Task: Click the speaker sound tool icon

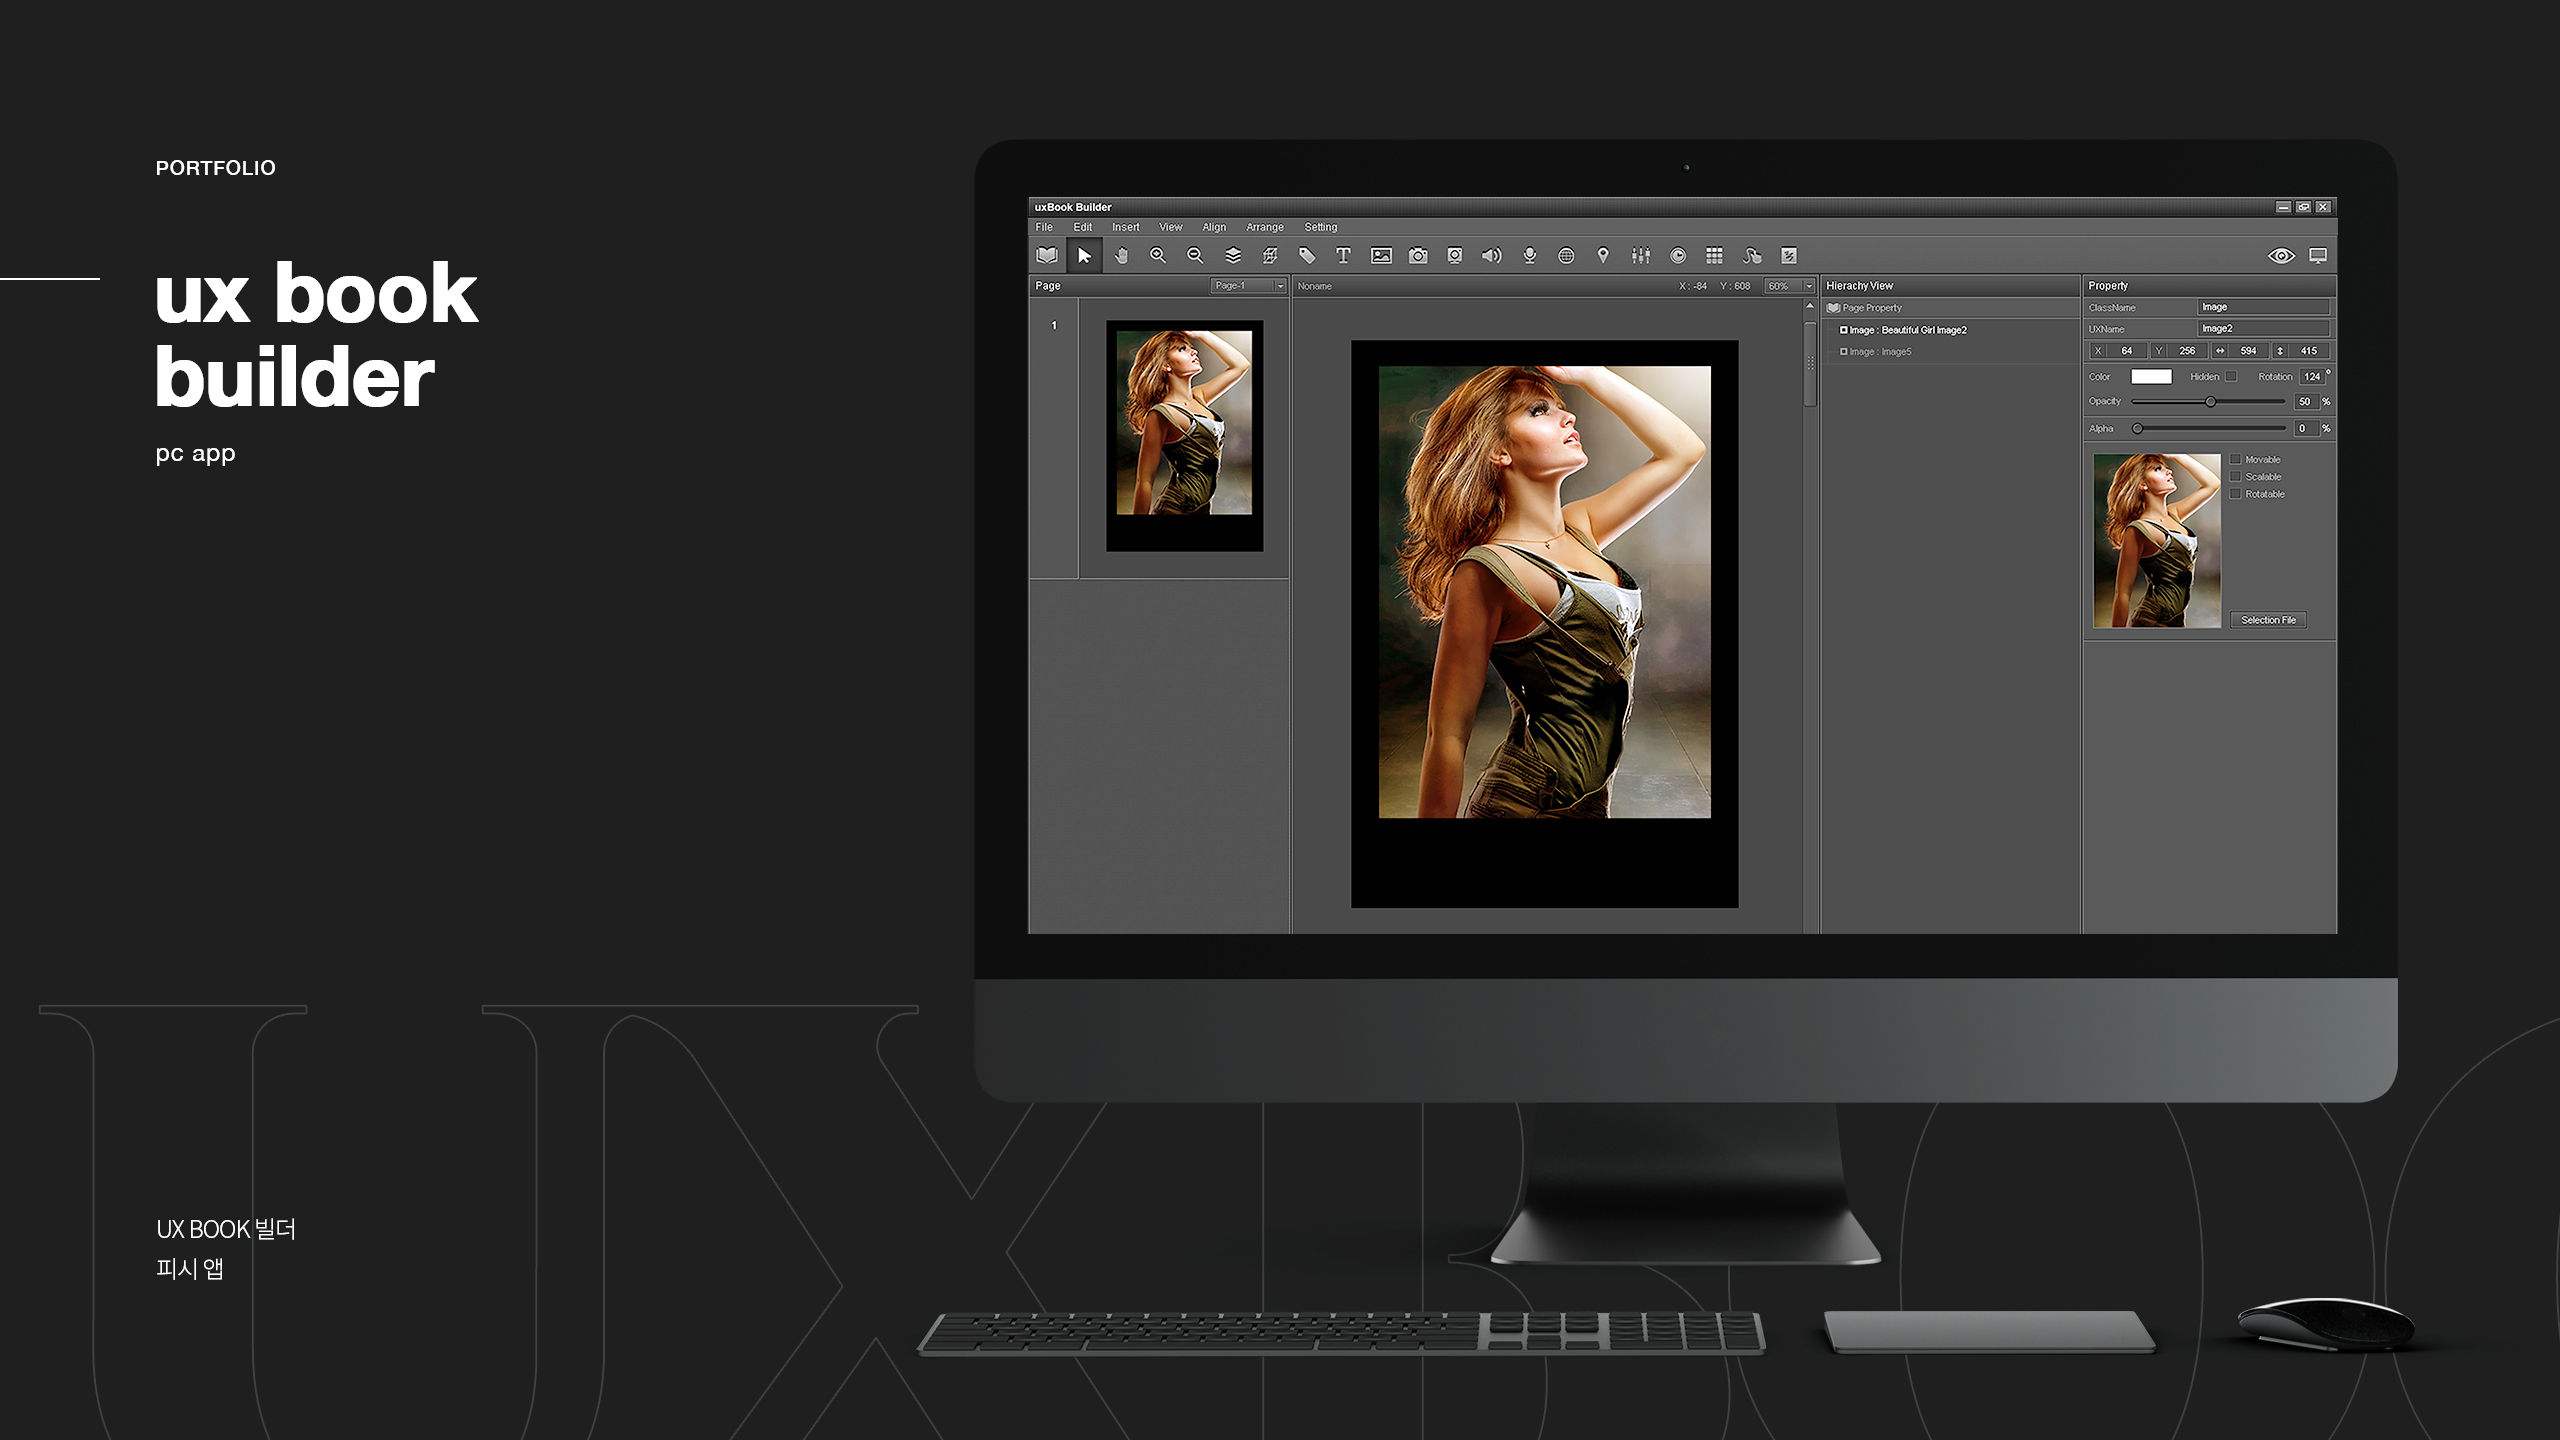Action: 1491,256
